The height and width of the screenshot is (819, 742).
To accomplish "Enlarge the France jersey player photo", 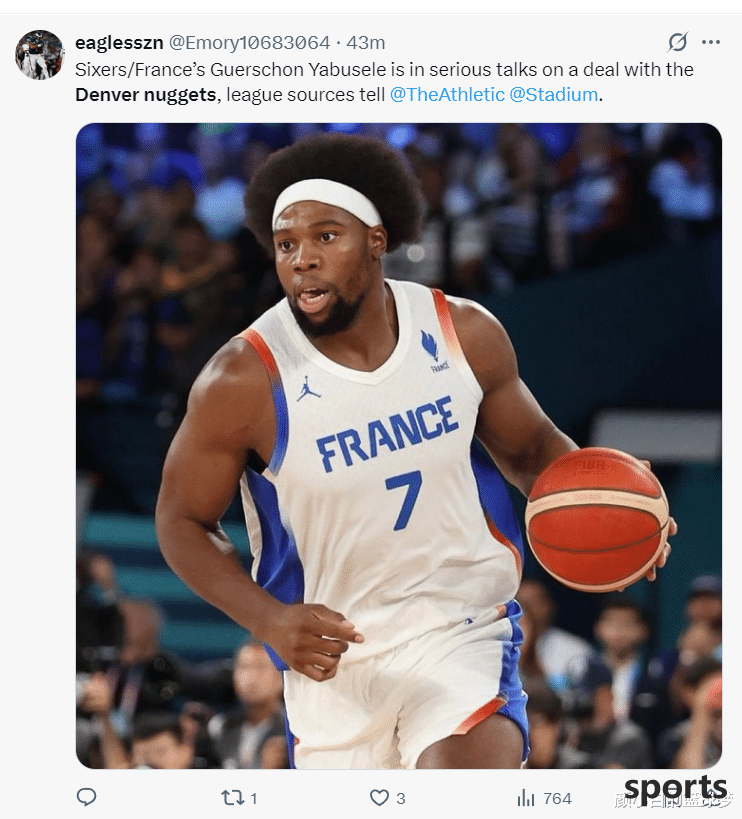I will pos(399,446).
